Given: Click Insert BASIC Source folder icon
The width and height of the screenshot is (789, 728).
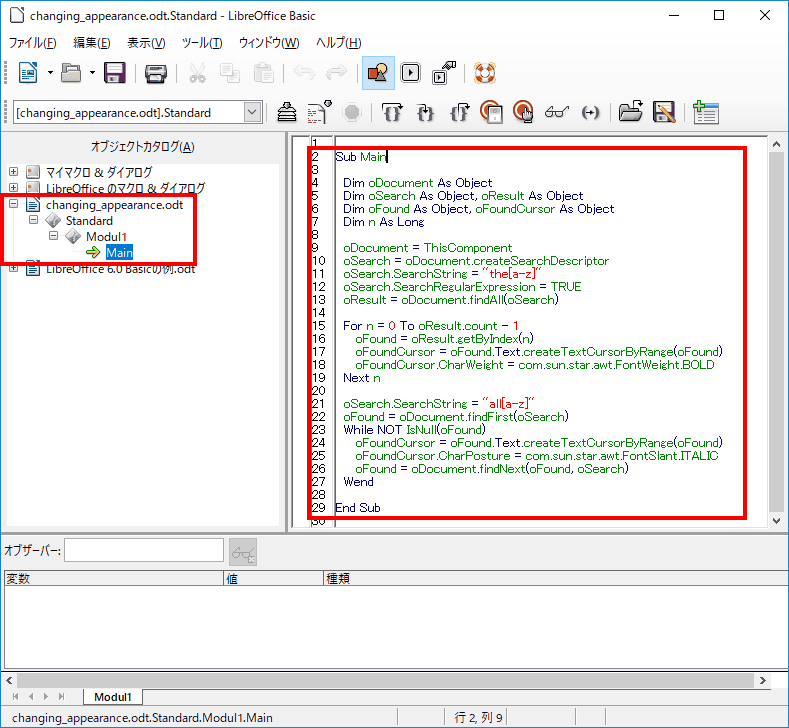Looking at the screenshot, I should pyautogui.click(x=630, y=112).
